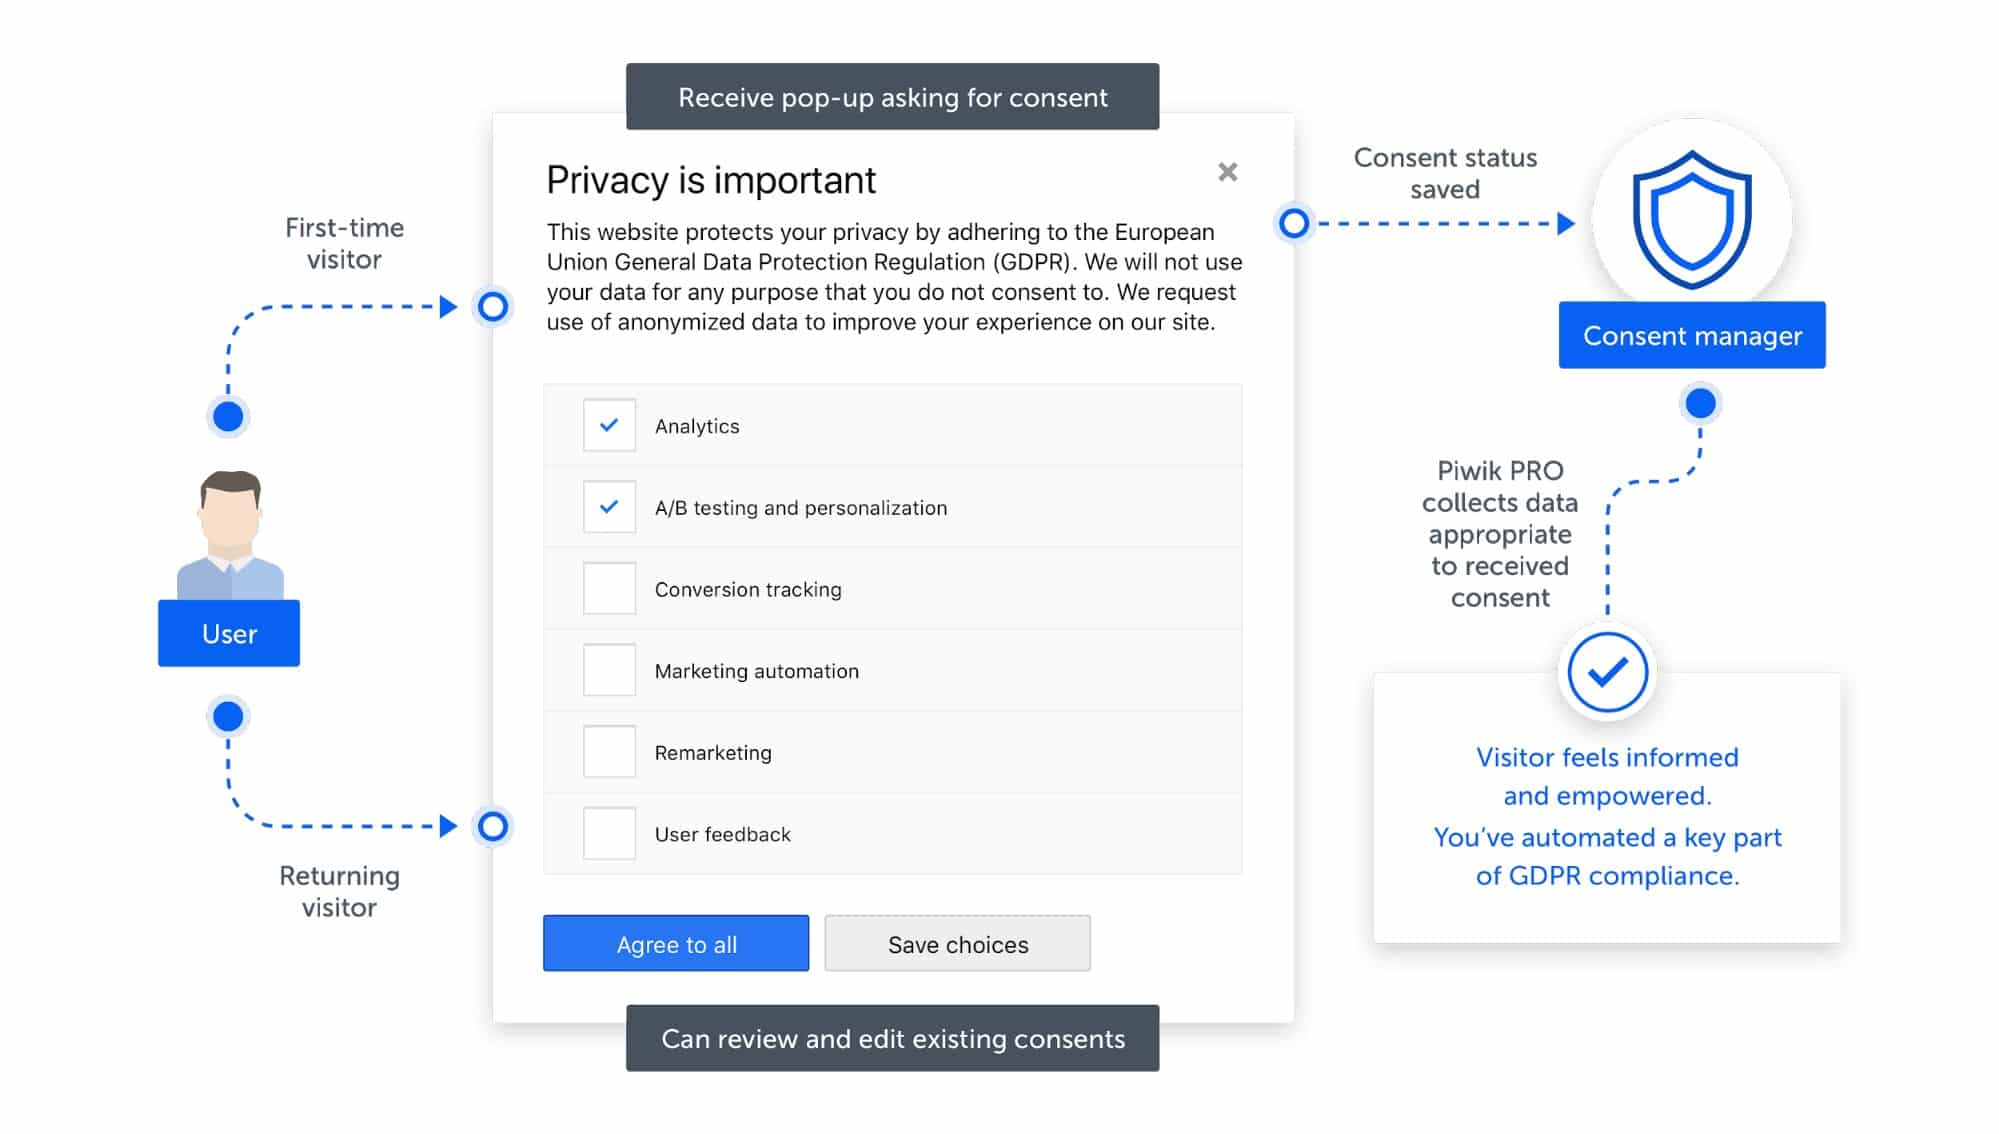
Task: Close the Privacy is important pop-up
Action: (1227, 172)
